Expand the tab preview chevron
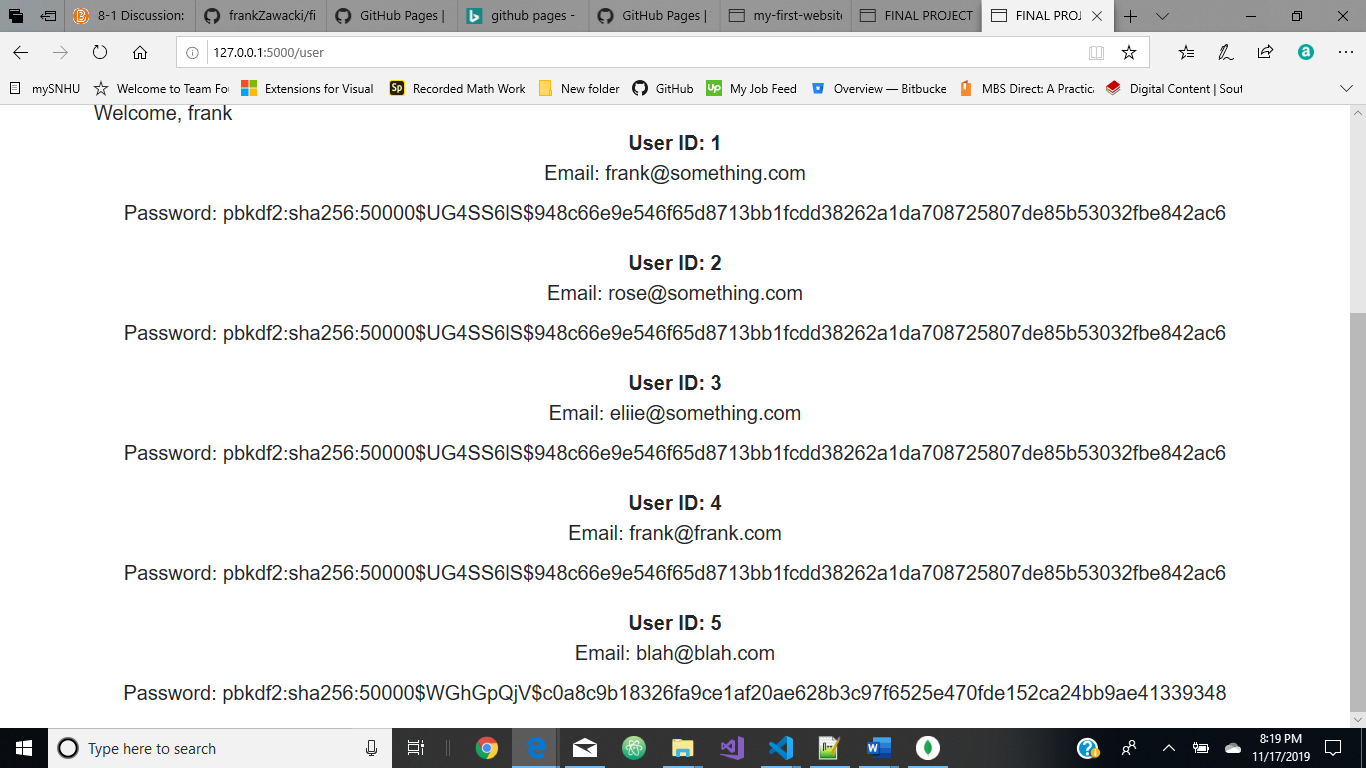 coord(1162,16)
